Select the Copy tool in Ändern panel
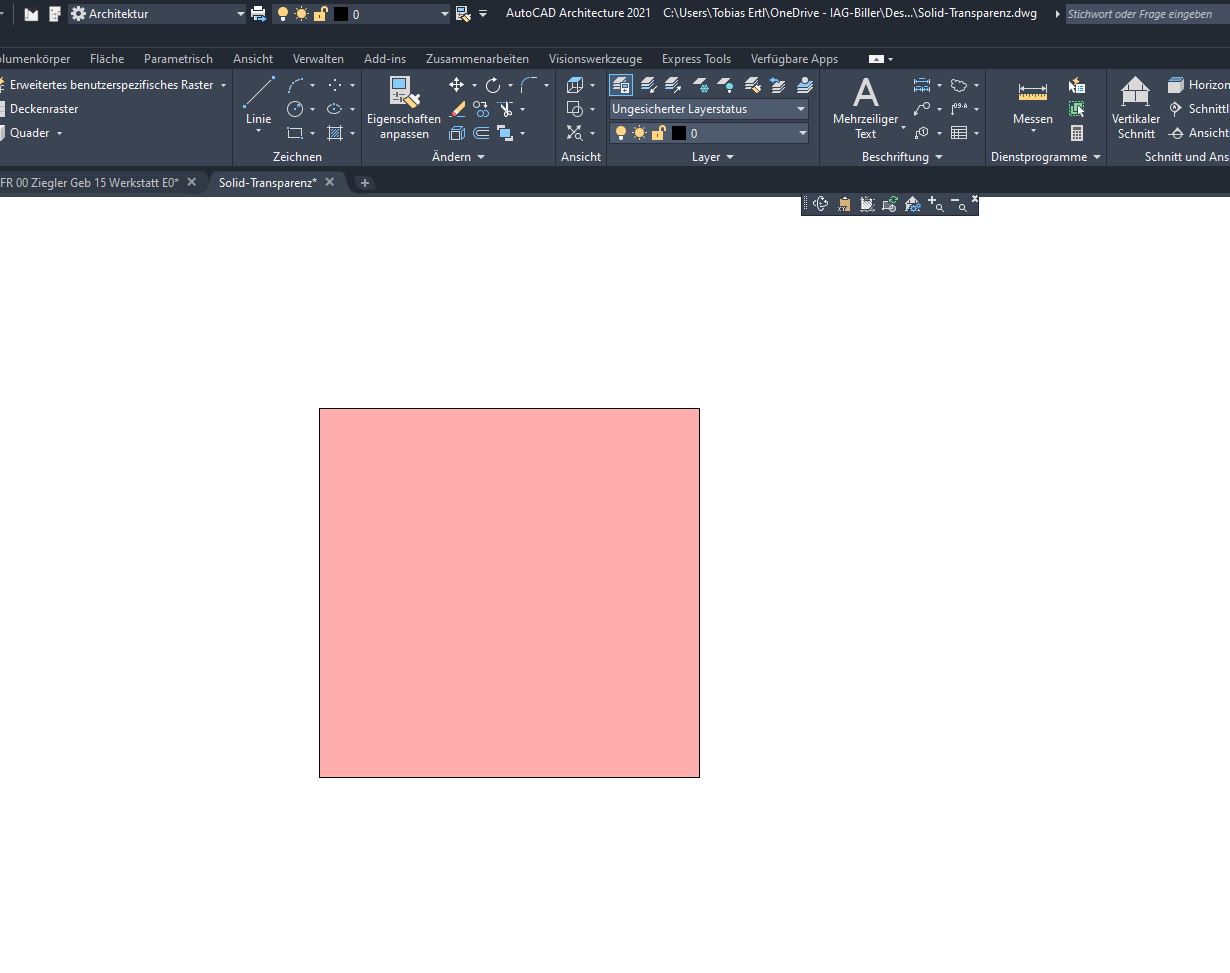1230x973 pixels. coord(481,109)
